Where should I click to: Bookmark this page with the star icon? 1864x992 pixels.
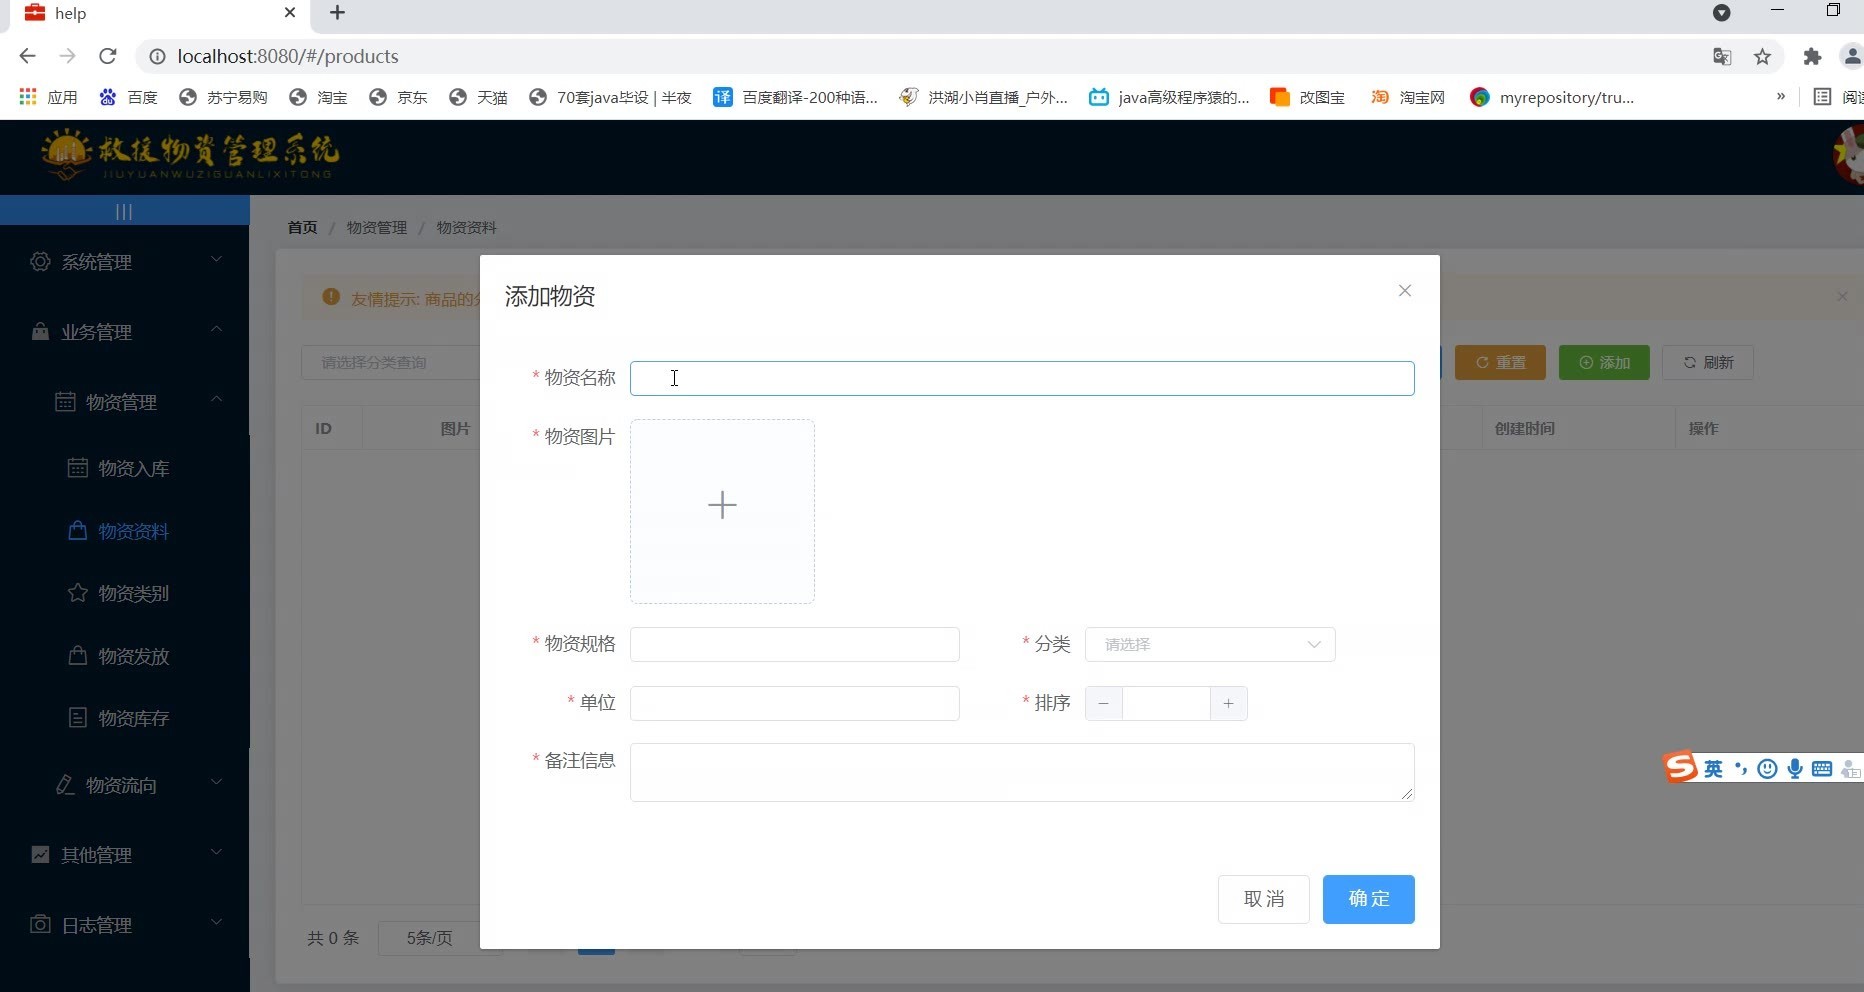pyautogui.click(x=1763, y=57)
